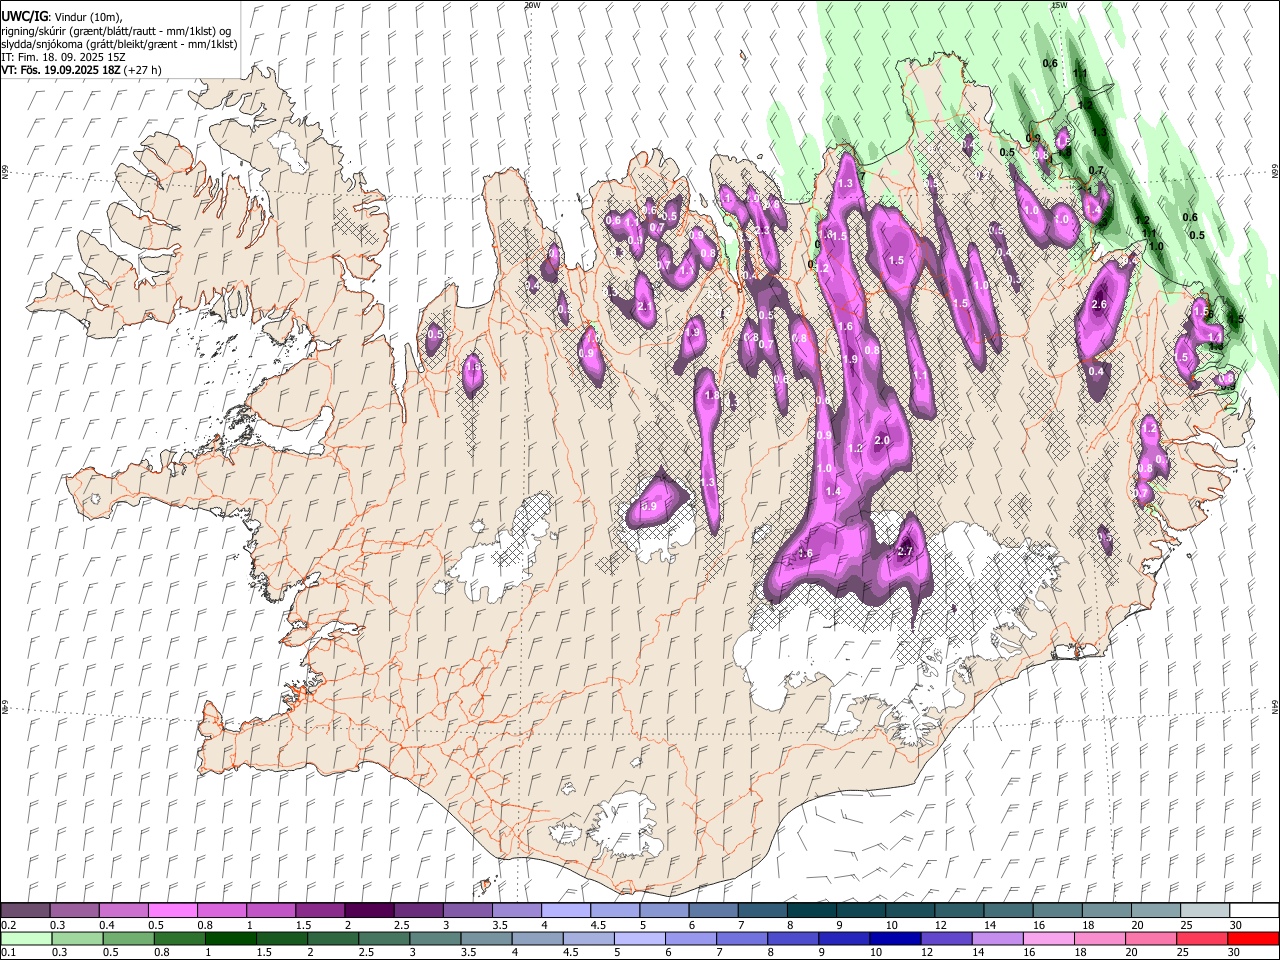Click the '0.4' label in snow legend
This screenshot has height=960, width=1280.
pos(107,925)
